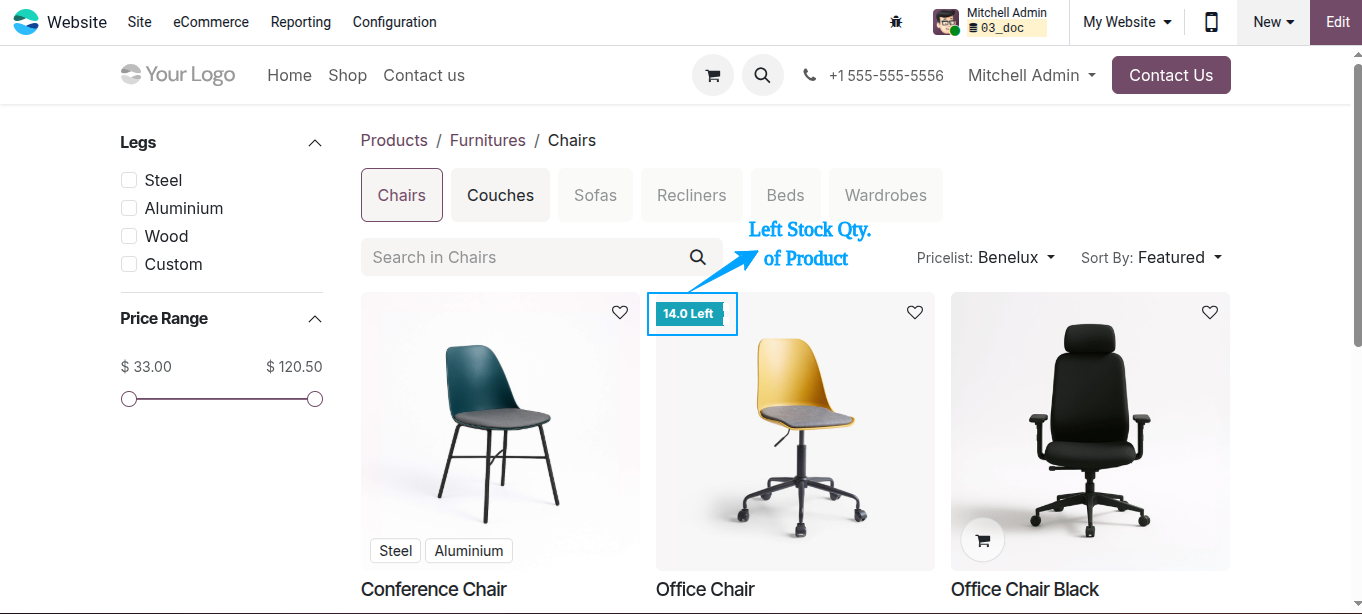Click the Odoo Website app logo
The image size is (1362, 614).
pos(26,22)
